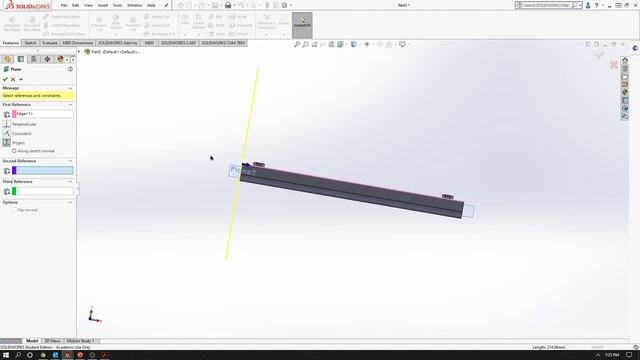The image size is (640, 360).
Task: Open the Help menu
Action: coord(151,5)
